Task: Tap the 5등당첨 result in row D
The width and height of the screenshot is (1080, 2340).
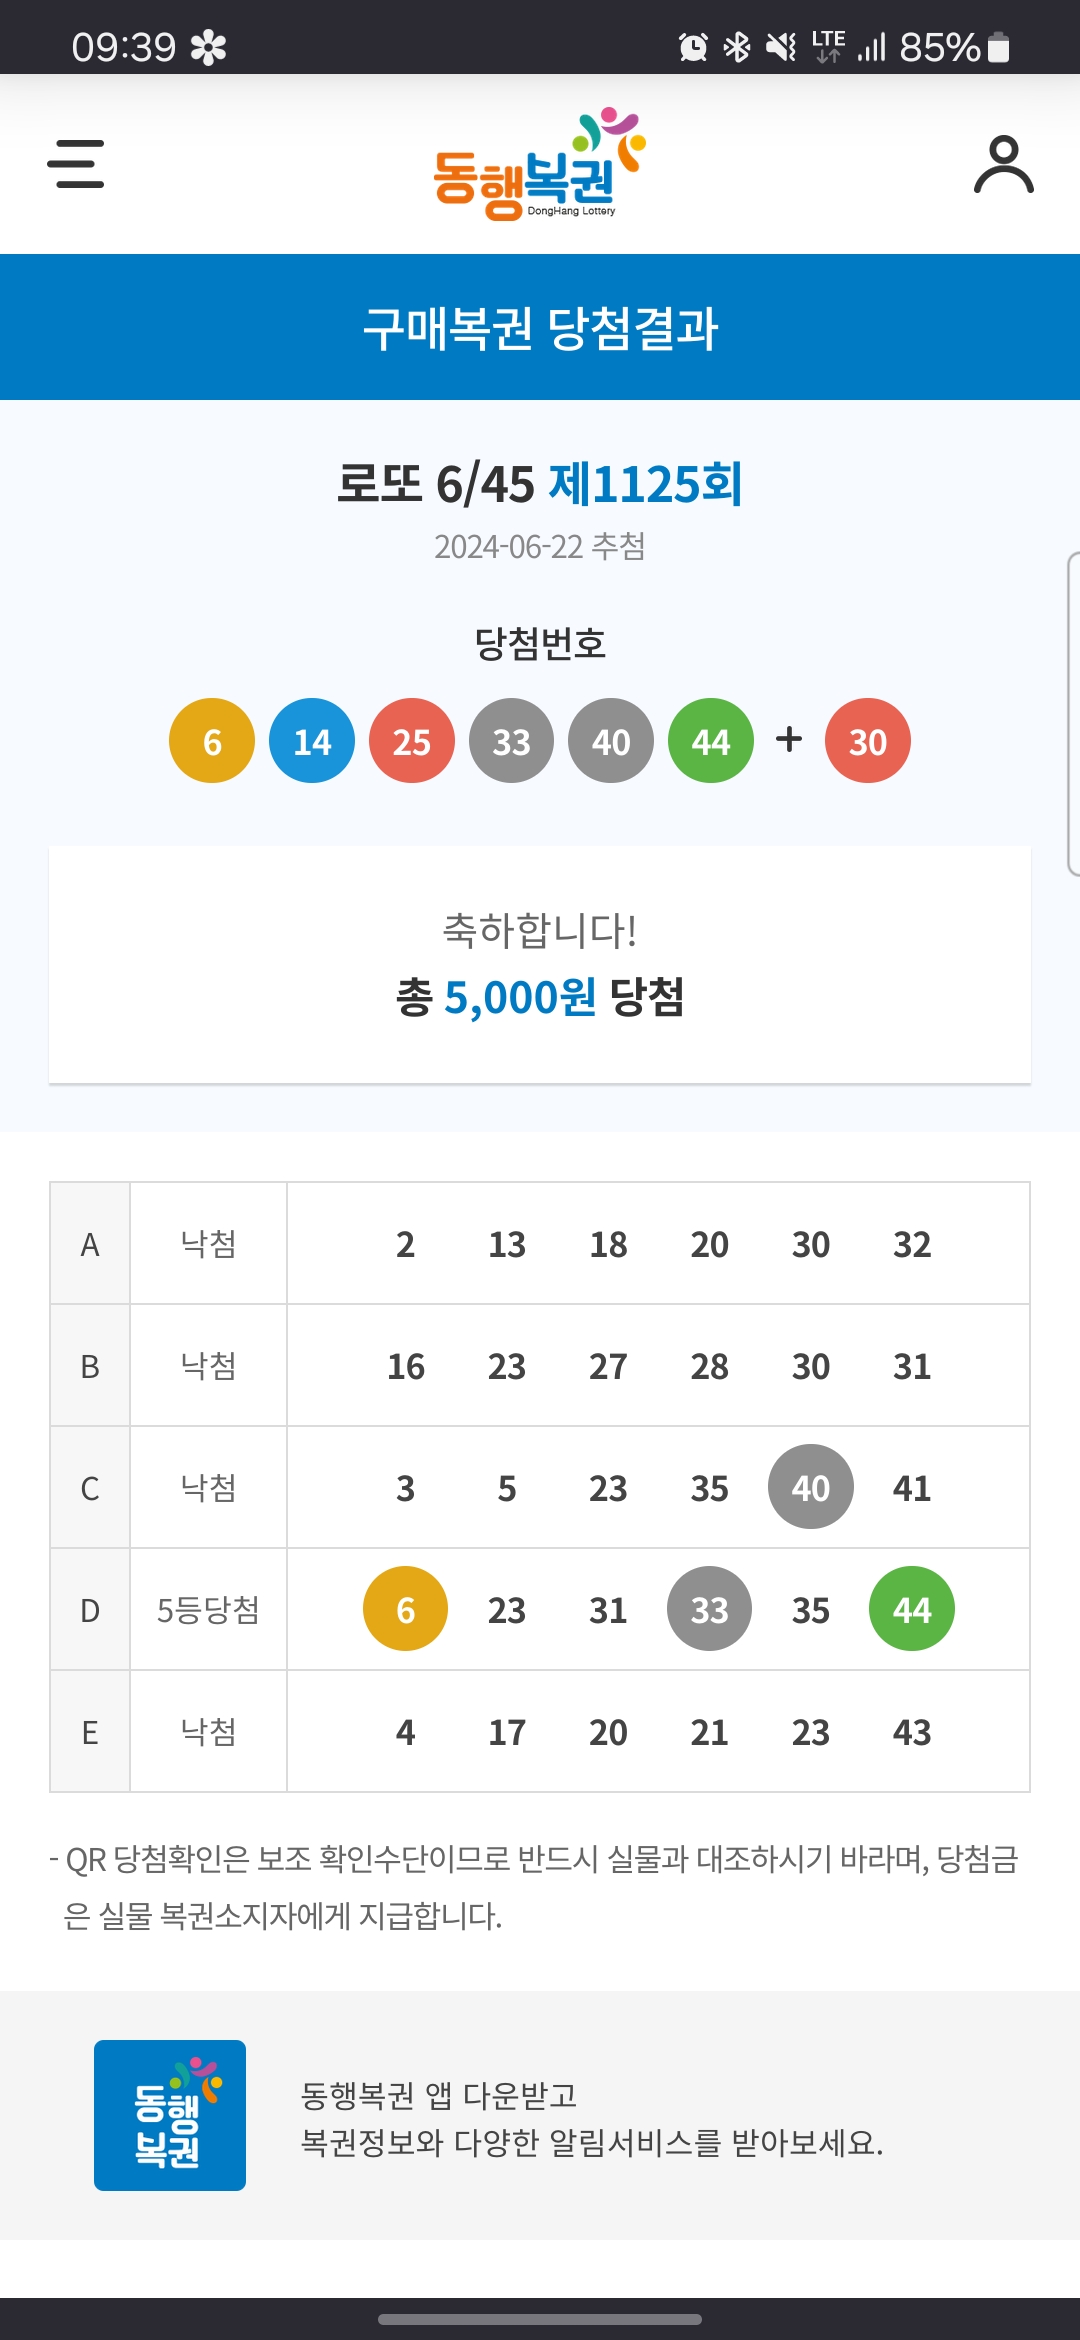Action: coord(208,1610)
